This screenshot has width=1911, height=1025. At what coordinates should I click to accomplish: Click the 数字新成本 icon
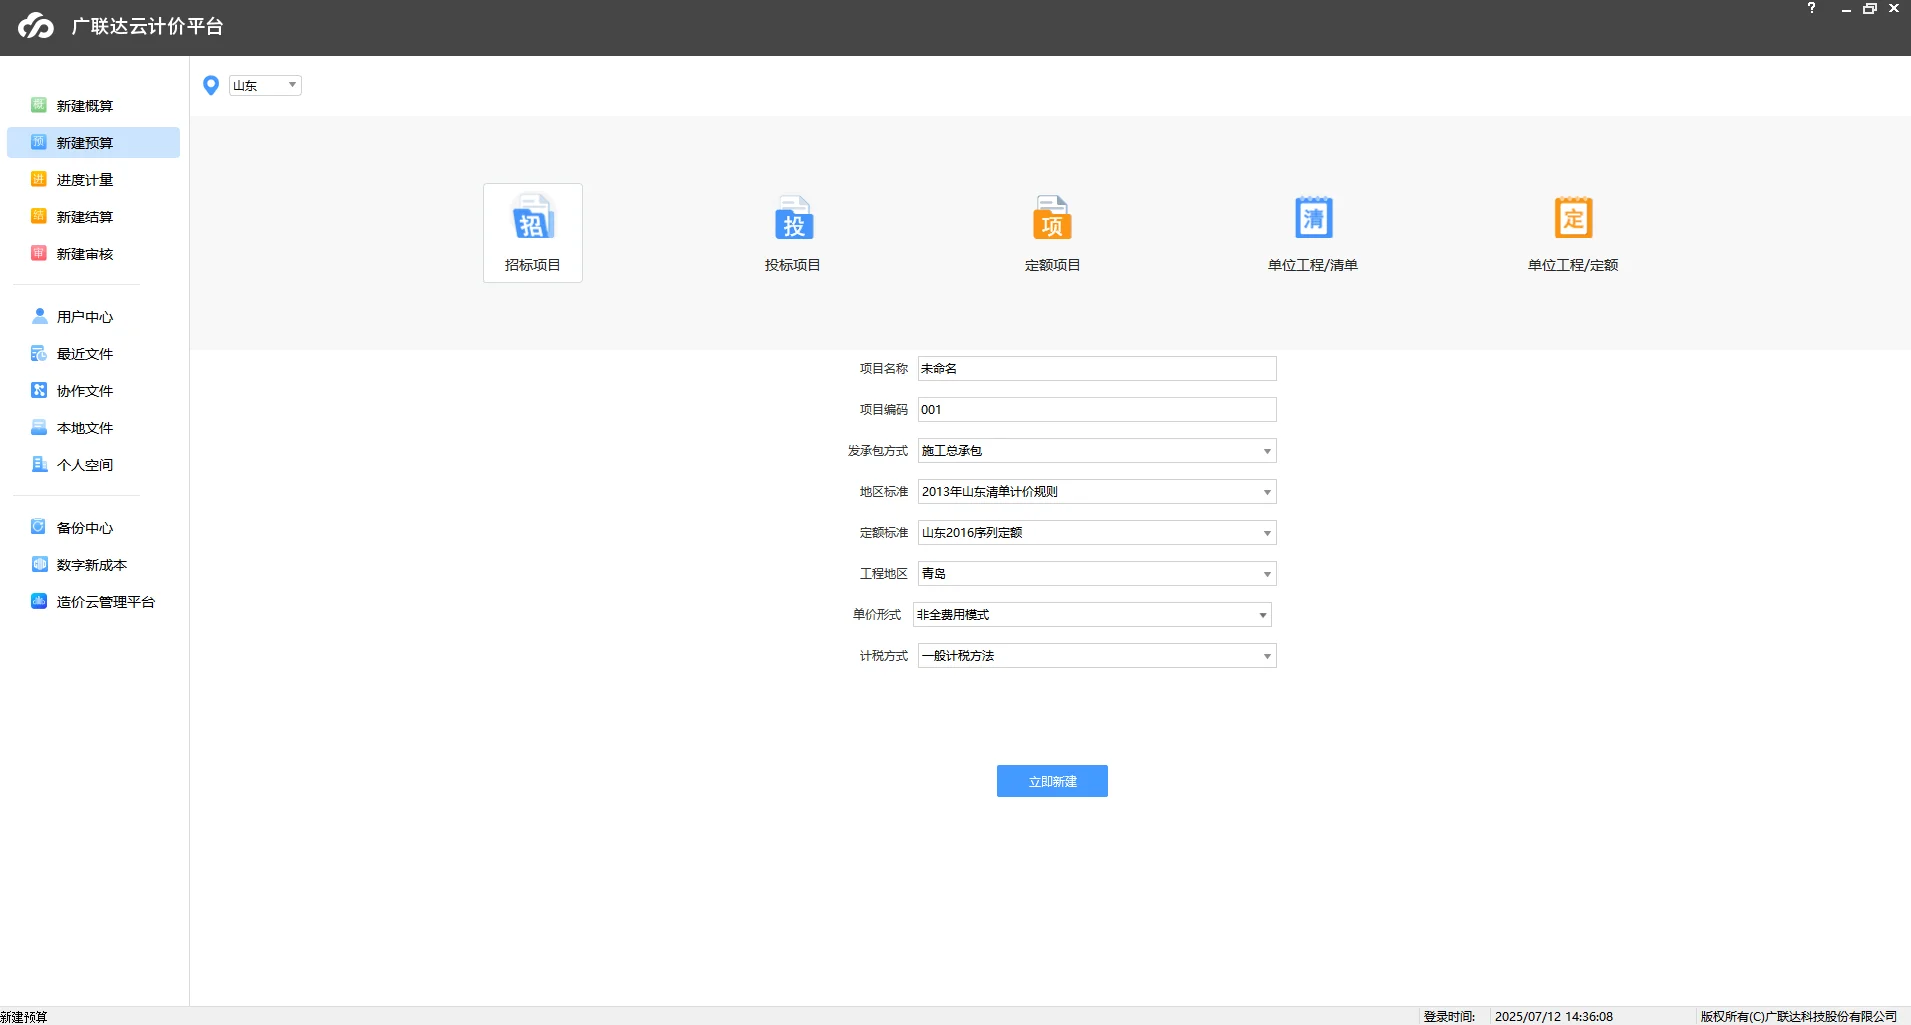39,564
